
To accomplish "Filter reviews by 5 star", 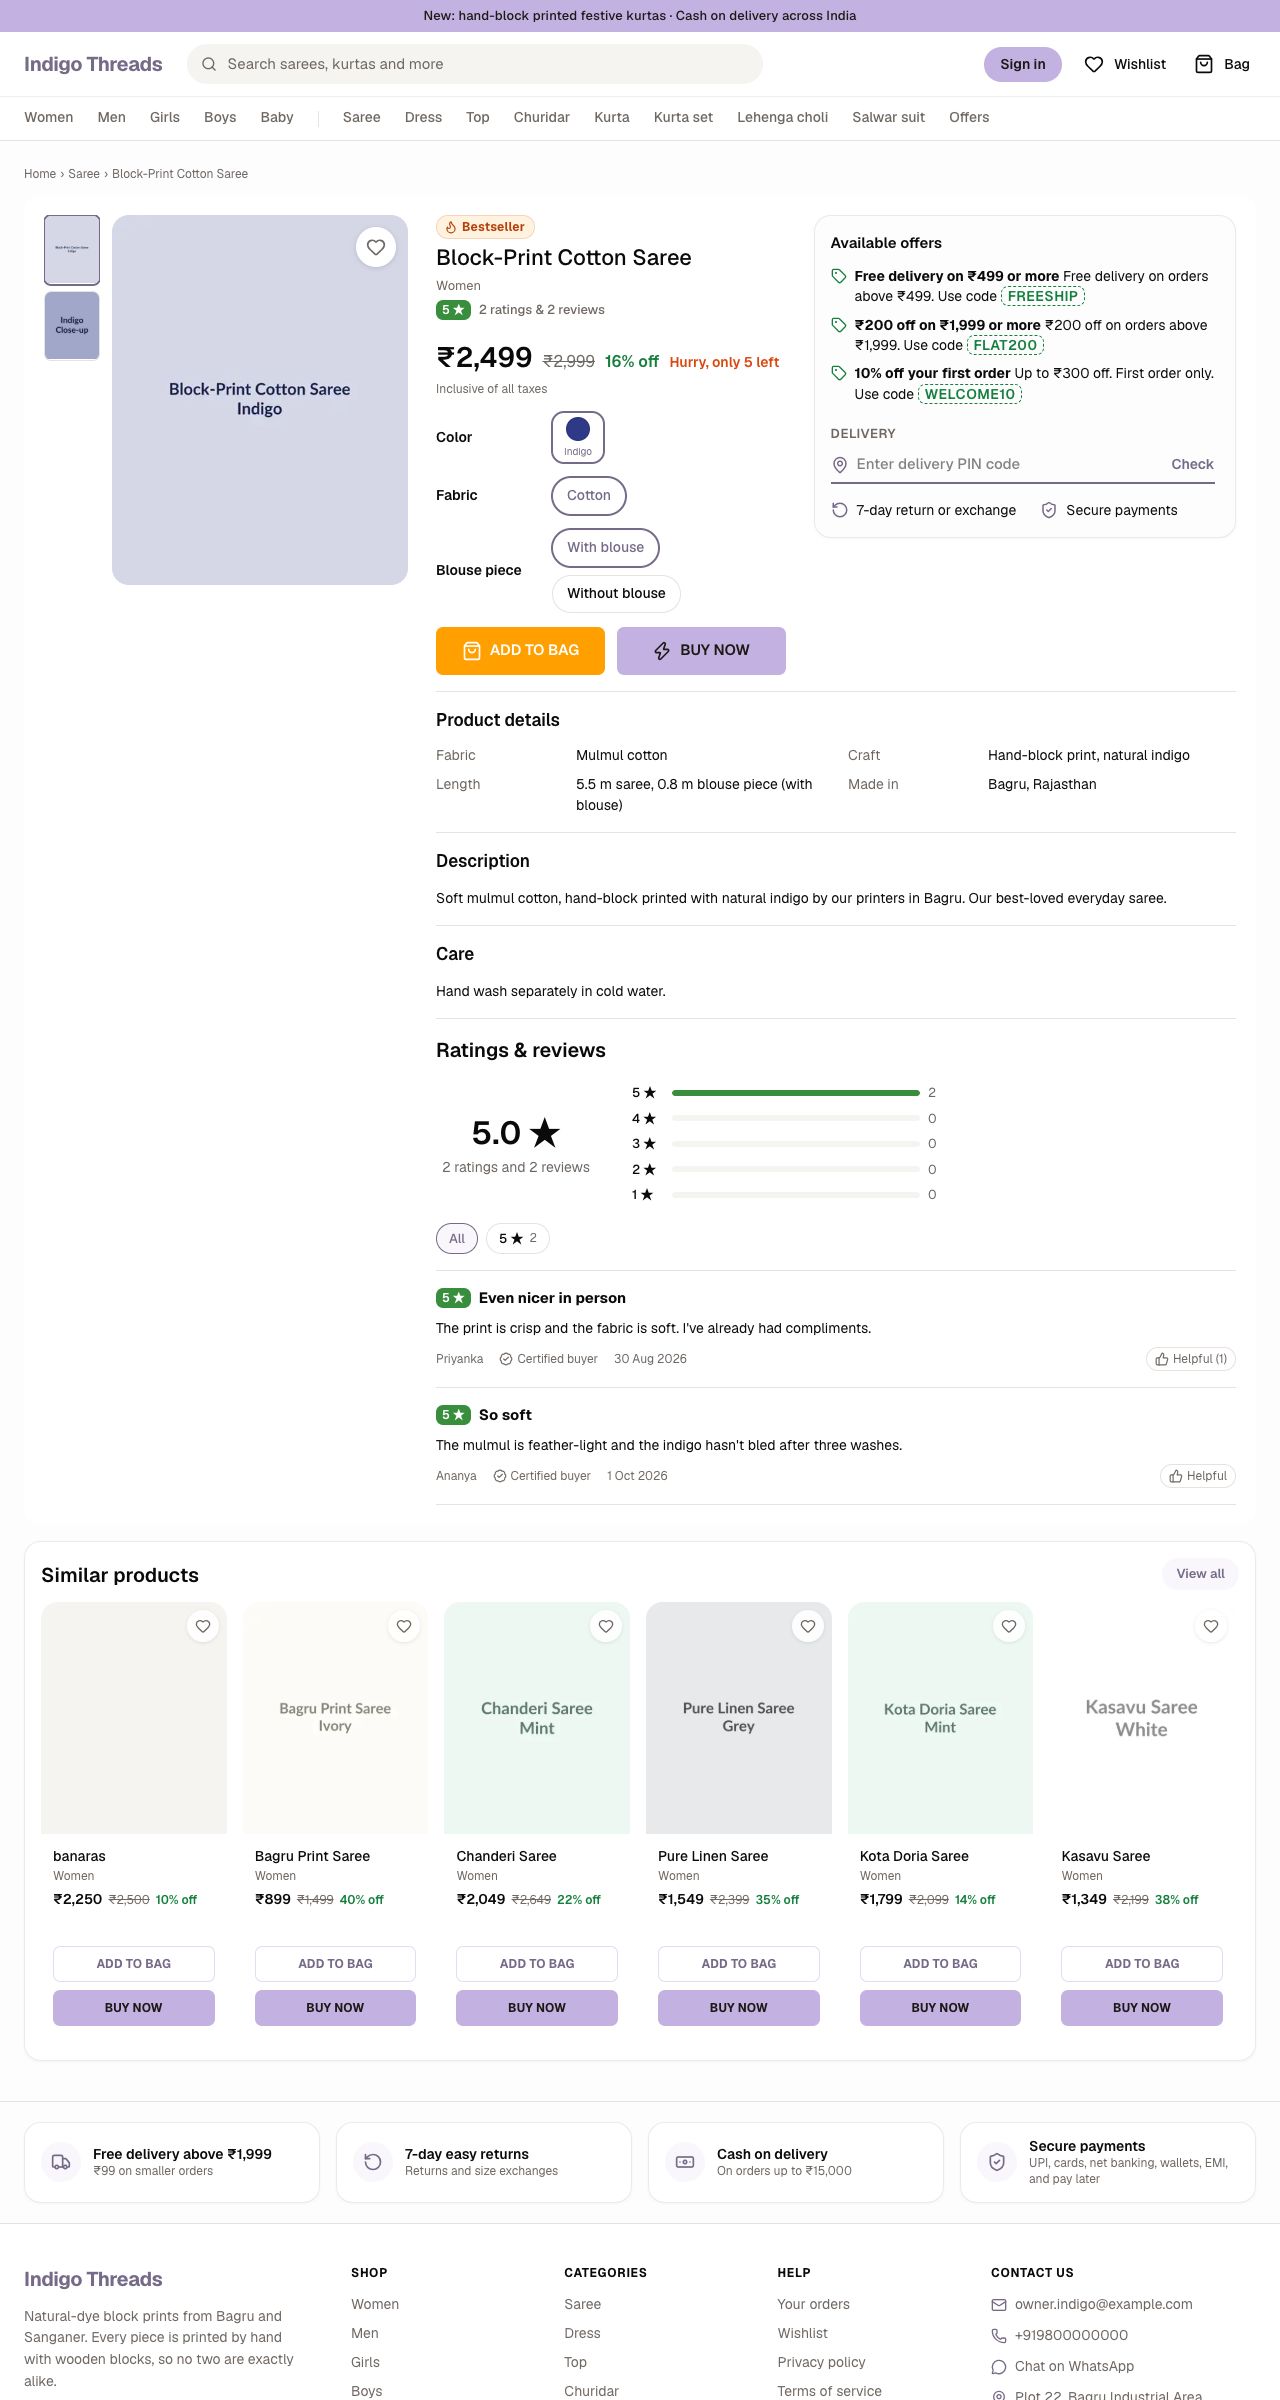I will (518, 1238).
